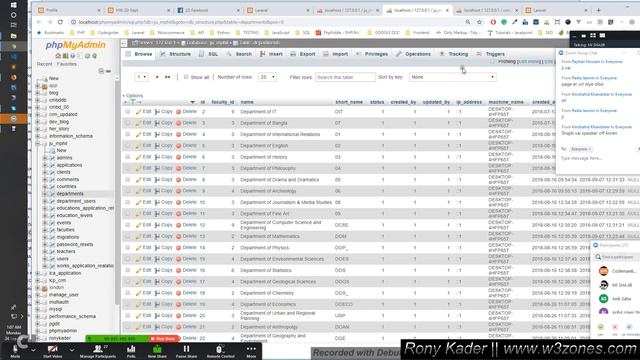Select checkbox for Department of Chemistry row
Screen dimensions: 640x360
click(128, 293)
